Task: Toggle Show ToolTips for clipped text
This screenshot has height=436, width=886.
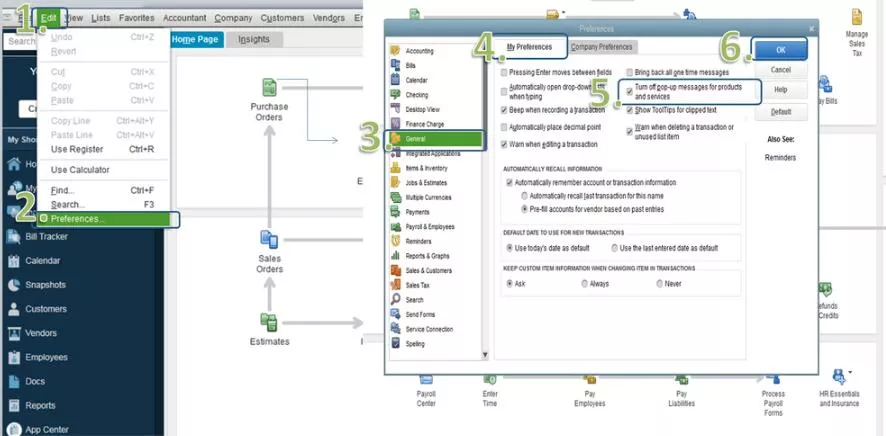Action: point(630,110)
